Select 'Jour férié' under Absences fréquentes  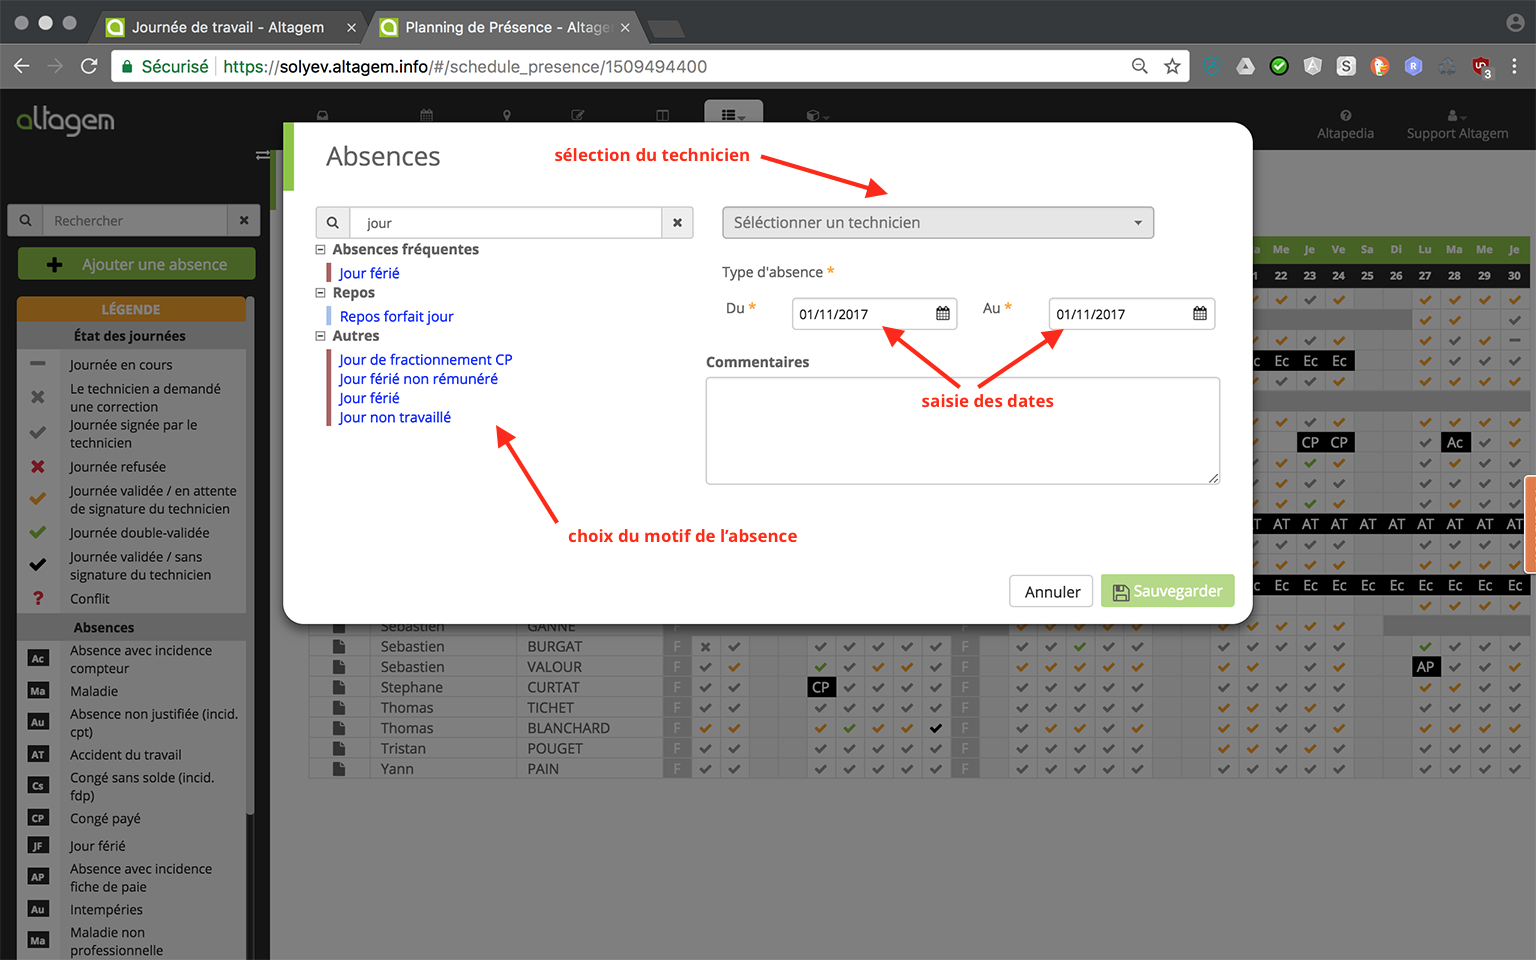[369, 273]
